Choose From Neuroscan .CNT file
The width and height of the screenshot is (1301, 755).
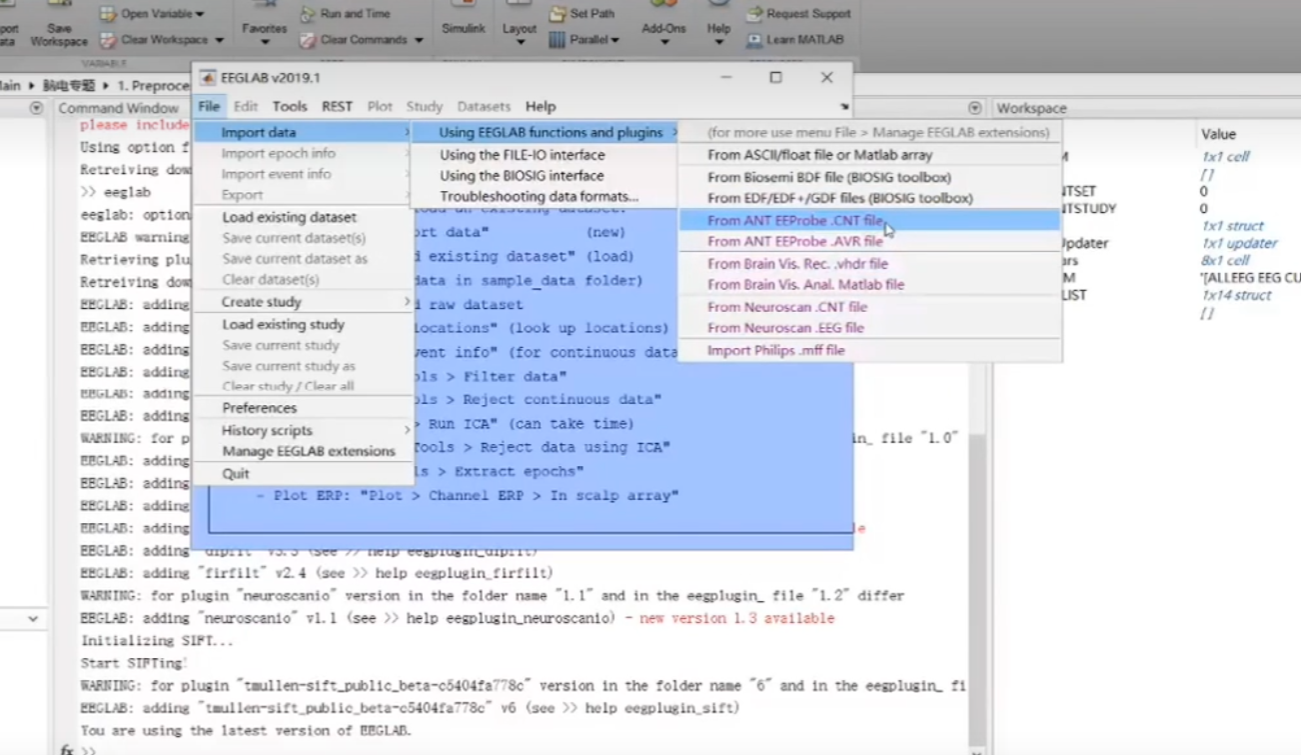tap(787, 307)
